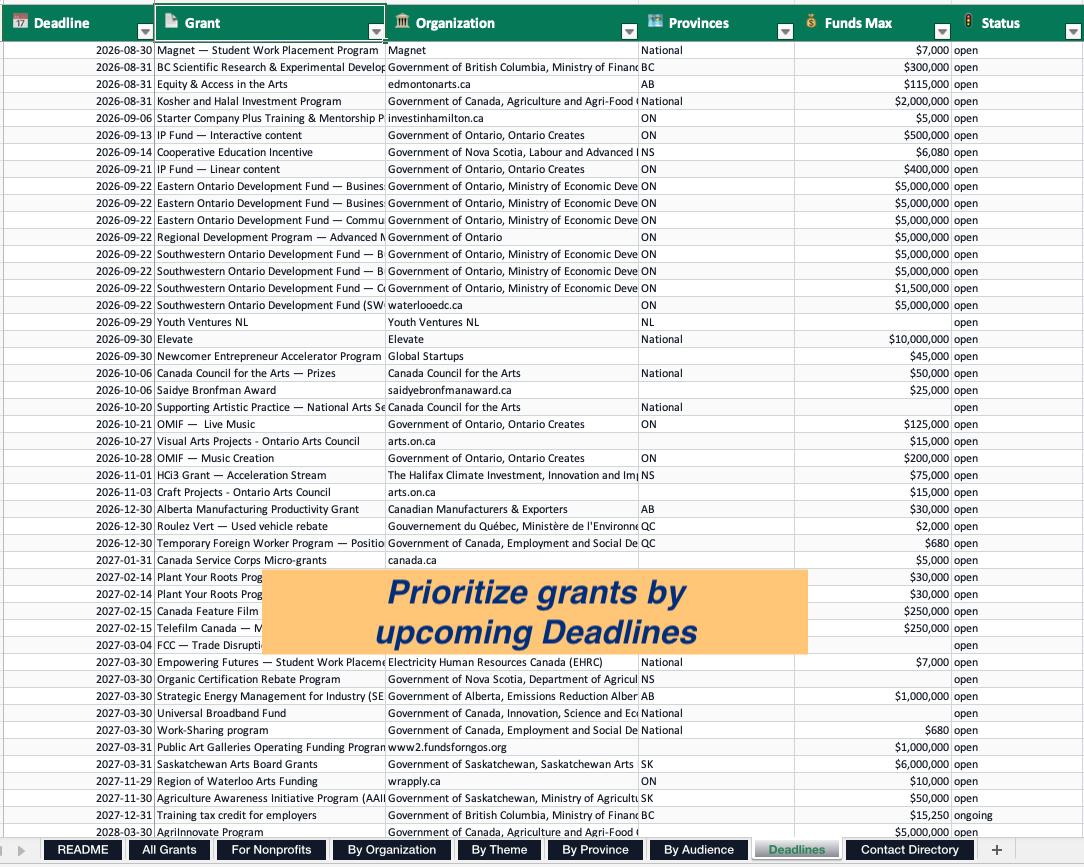Select the Saidye Bronfman Award cell
Screen dimensions: 1084x867
point(270,391)
